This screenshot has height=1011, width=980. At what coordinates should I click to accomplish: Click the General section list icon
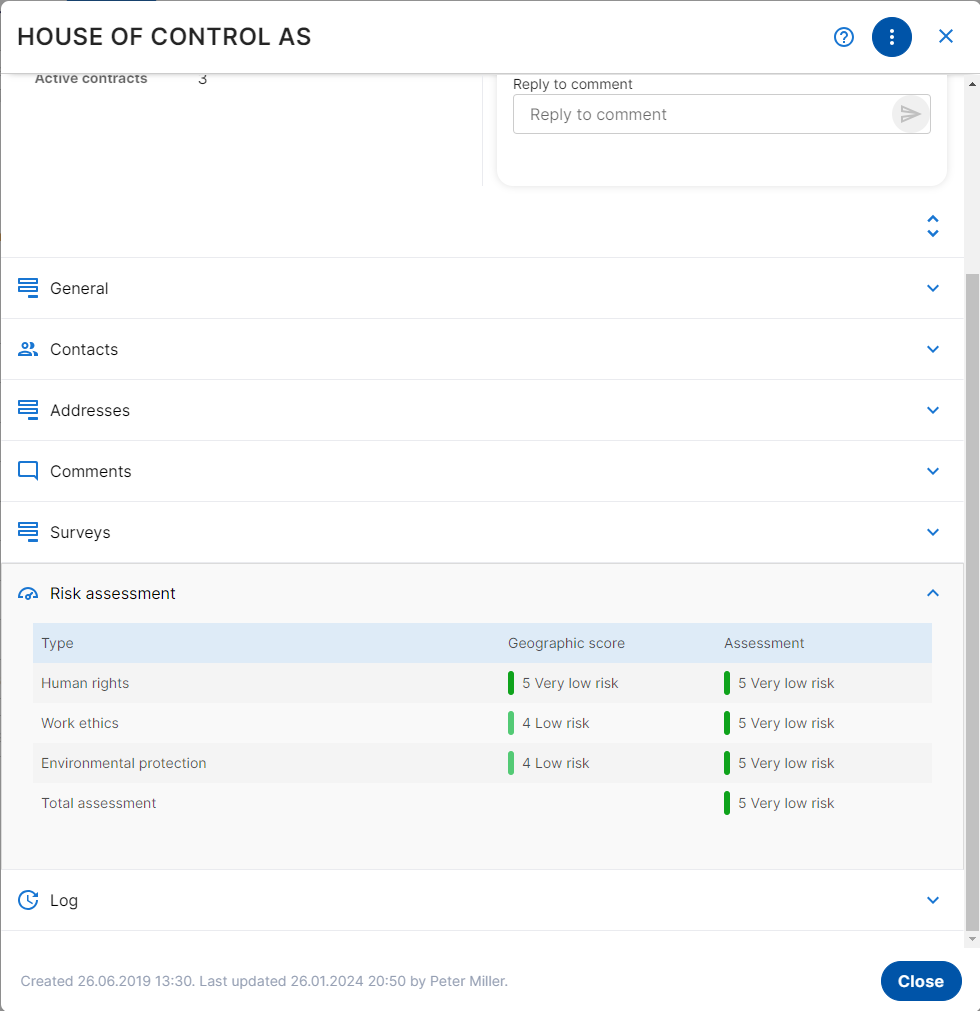pyautogui.click(x=28, y=288)
